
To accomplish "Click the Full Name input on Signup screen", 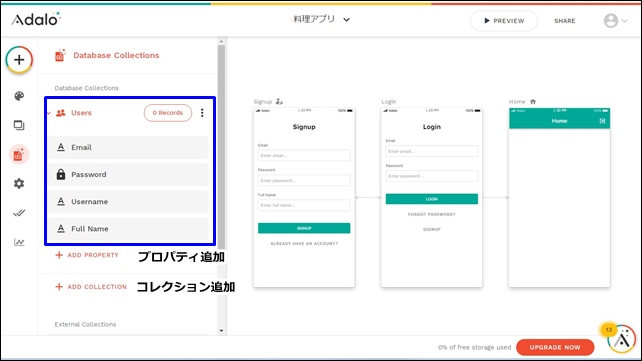I will (304, 205).
